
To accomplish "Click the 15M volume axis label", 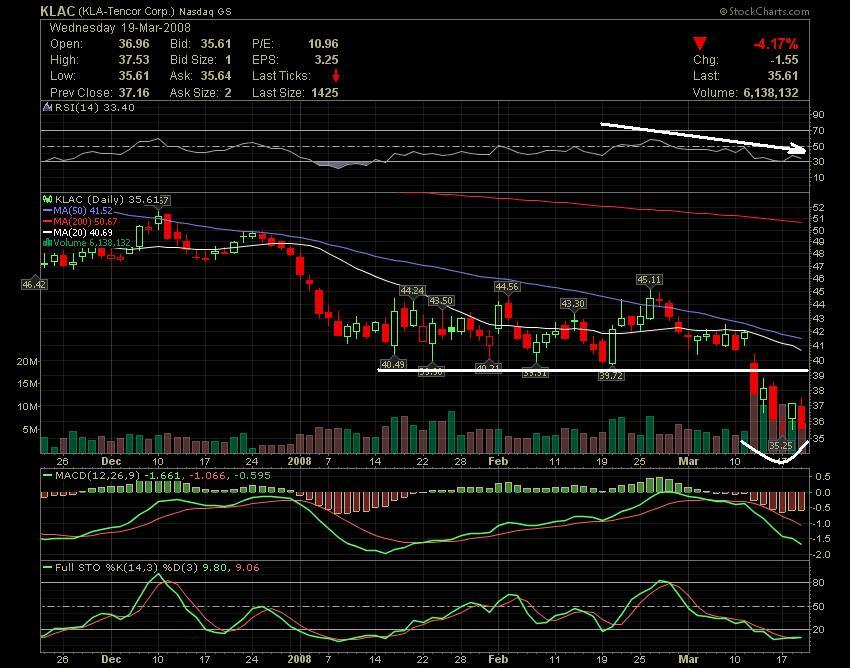I will [x=27, y=384].
